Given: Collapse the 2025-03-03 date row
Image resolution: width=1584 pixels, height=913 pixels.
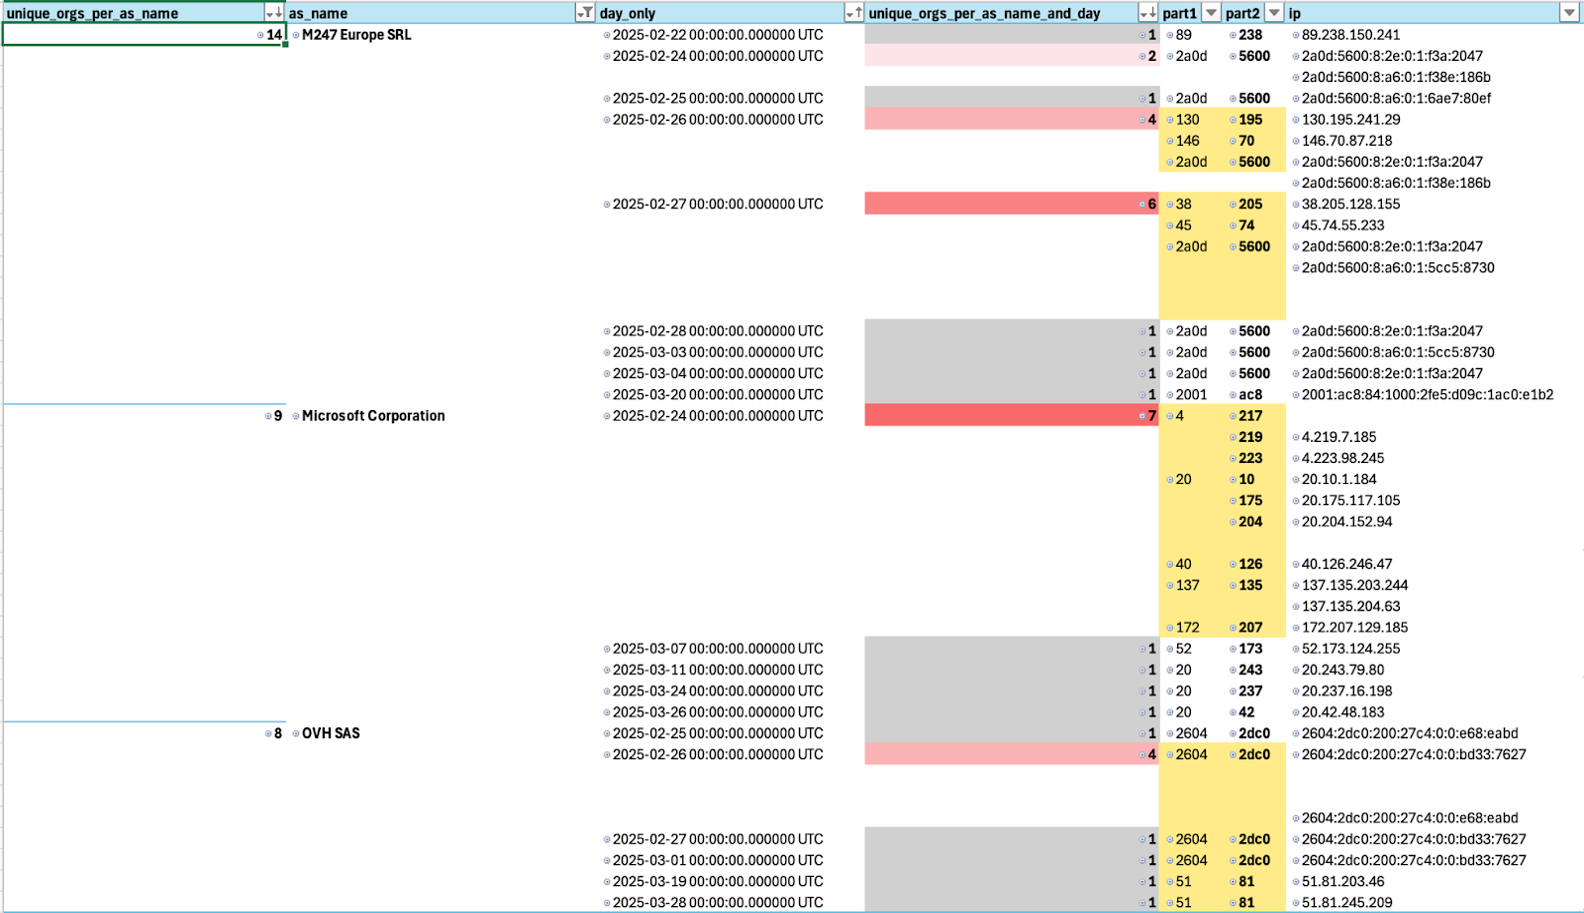Looking at the screenshot, I should click(x=607, y=352).
